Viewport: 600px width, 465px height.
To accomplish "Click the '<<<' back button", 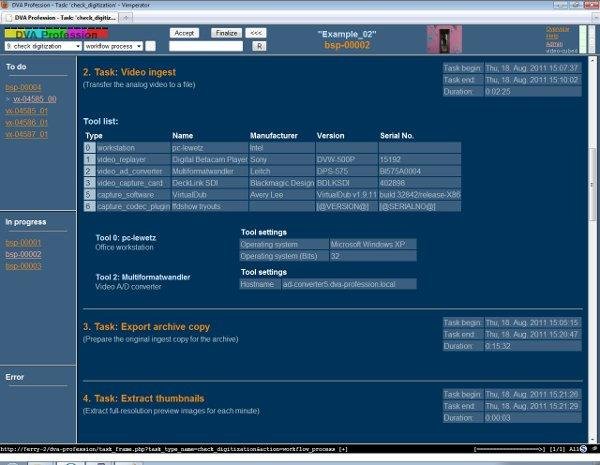I will tap(257, 33).
